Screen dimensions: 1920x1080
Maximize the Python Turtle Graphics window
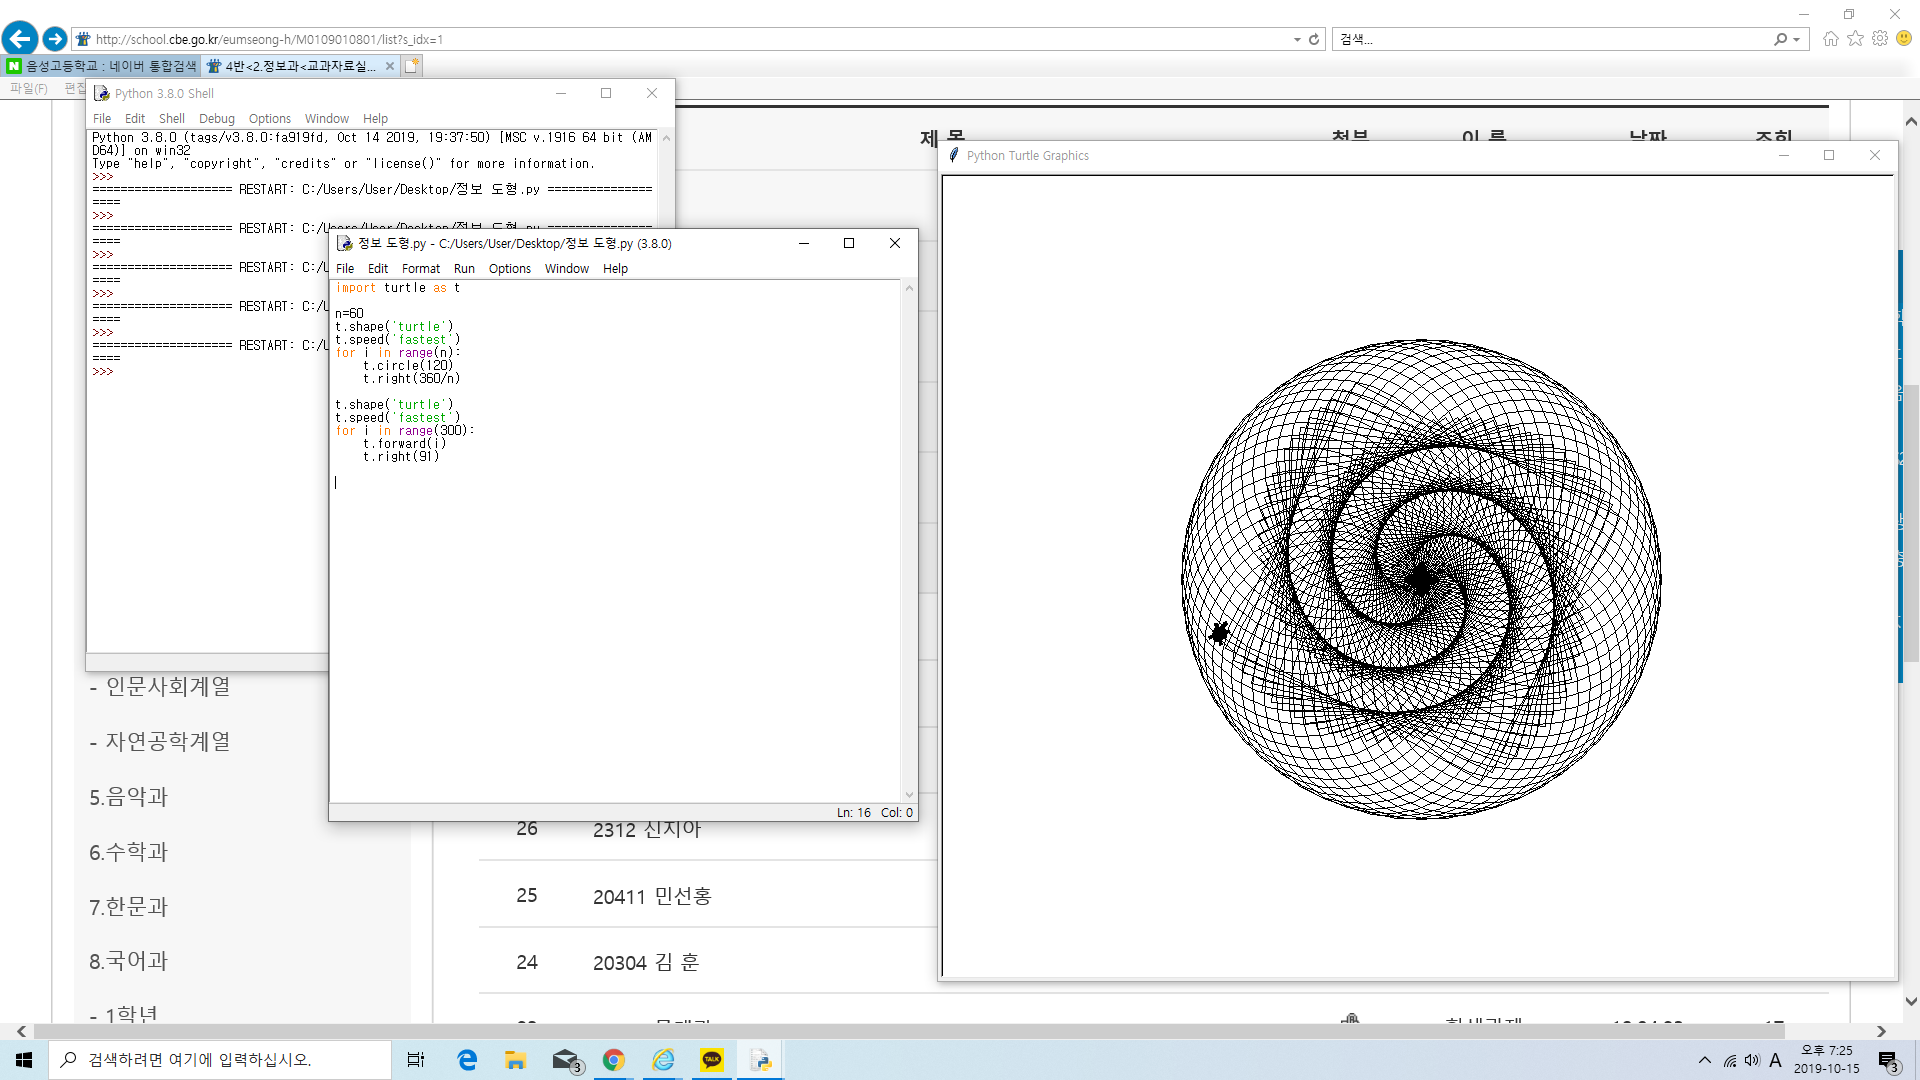(1829, 155)
